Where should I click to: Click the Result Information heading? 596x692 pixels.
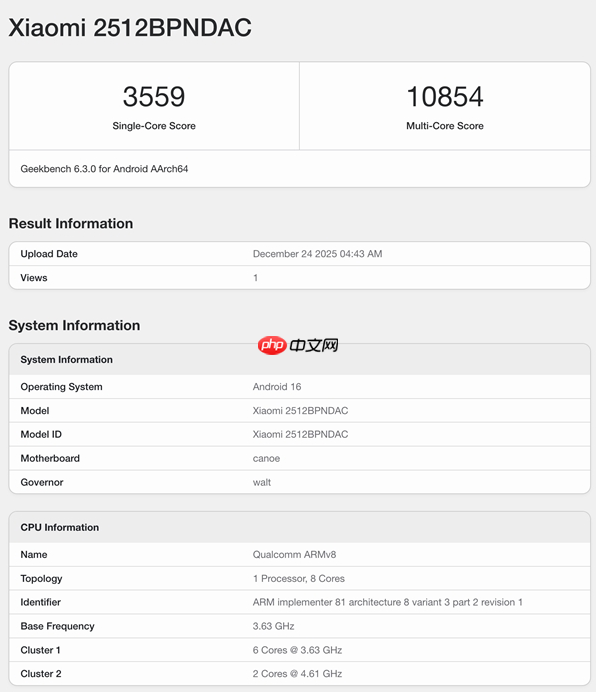(x=71, y=223)
